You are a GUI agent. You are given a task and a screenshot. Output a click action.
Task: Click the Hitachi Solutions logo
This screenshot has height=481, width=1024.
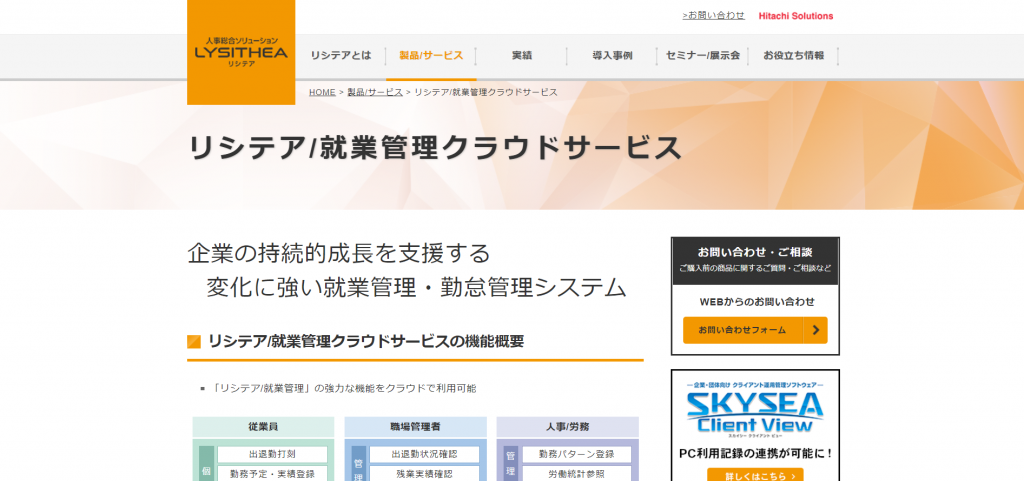tap(795, 16)
